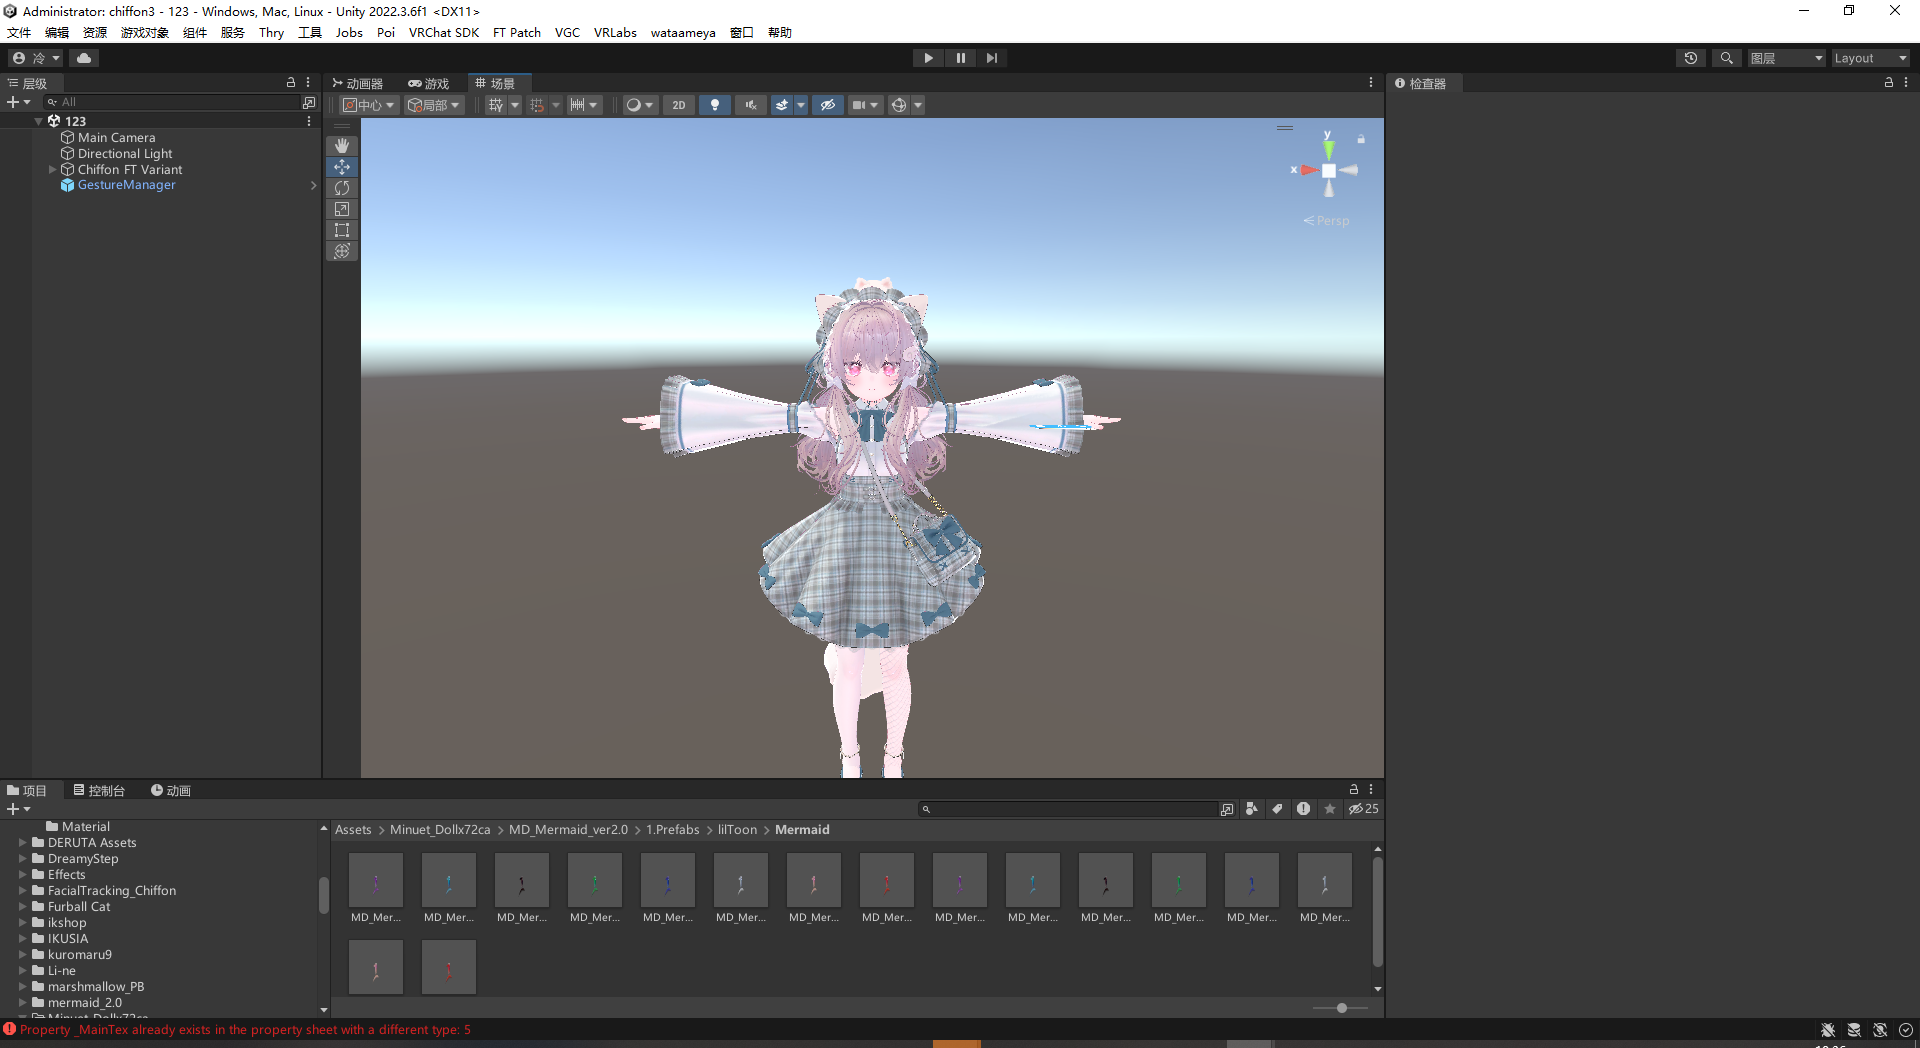Open Unity cloud services icon
1920x1048 pixels.
coord(84,58)
